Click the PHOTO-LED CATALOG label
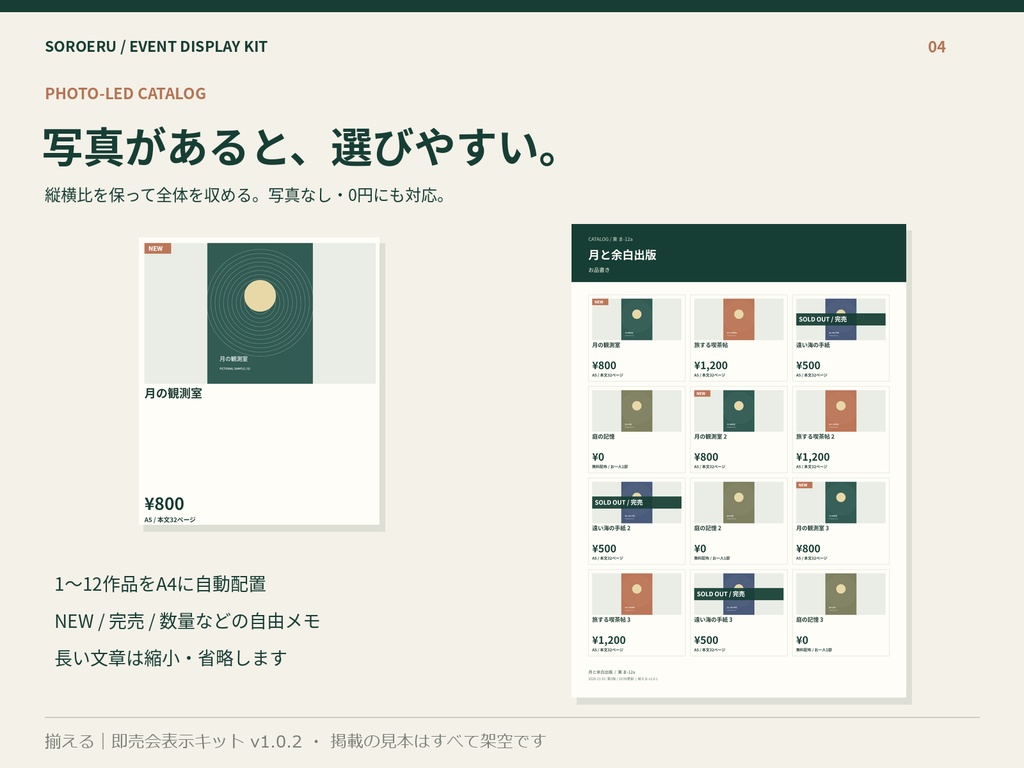This screenshot has height=768, width=1024. [125, 93]
